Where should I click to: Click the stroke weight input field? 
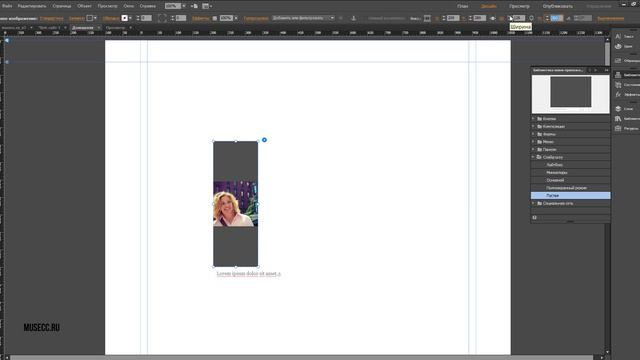(146, 18)
